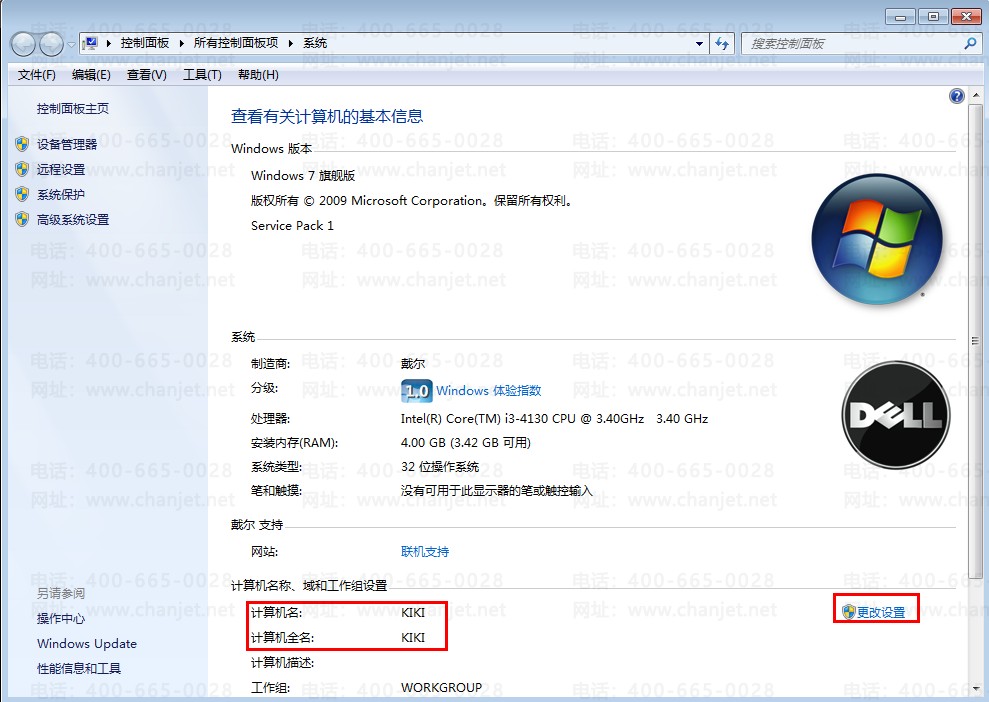Open the 帮助(H) menu
This screenshot has height=702, width=989.
click(258, 75)
